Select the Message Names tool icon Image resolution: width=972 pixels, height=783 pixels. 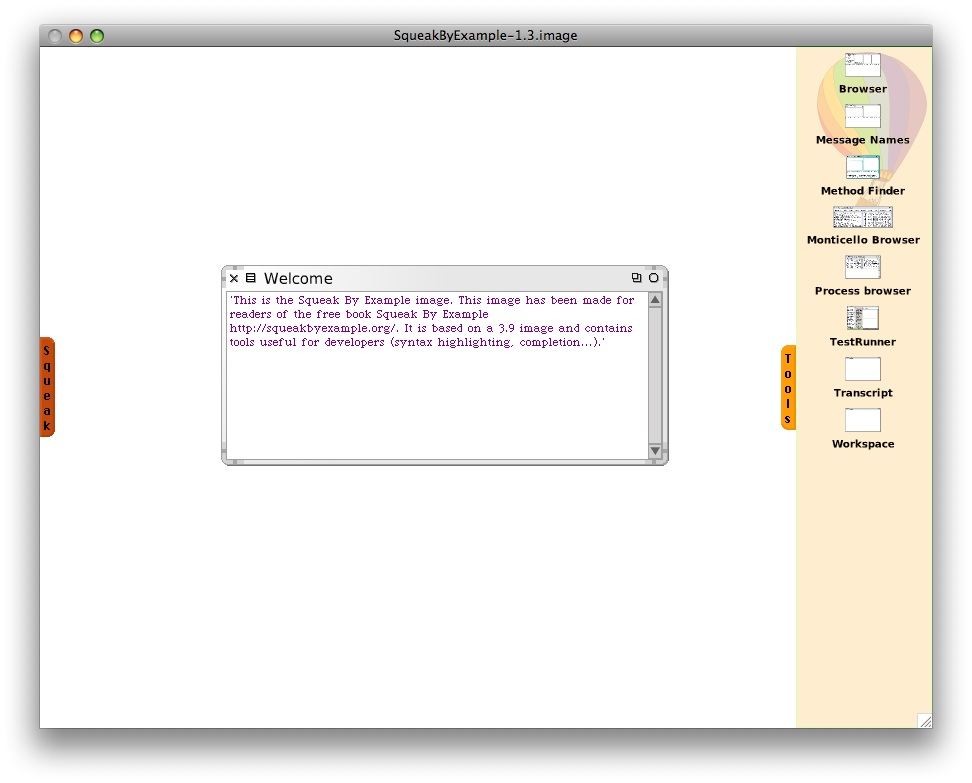pyautogui.click(x=862, y=116)
